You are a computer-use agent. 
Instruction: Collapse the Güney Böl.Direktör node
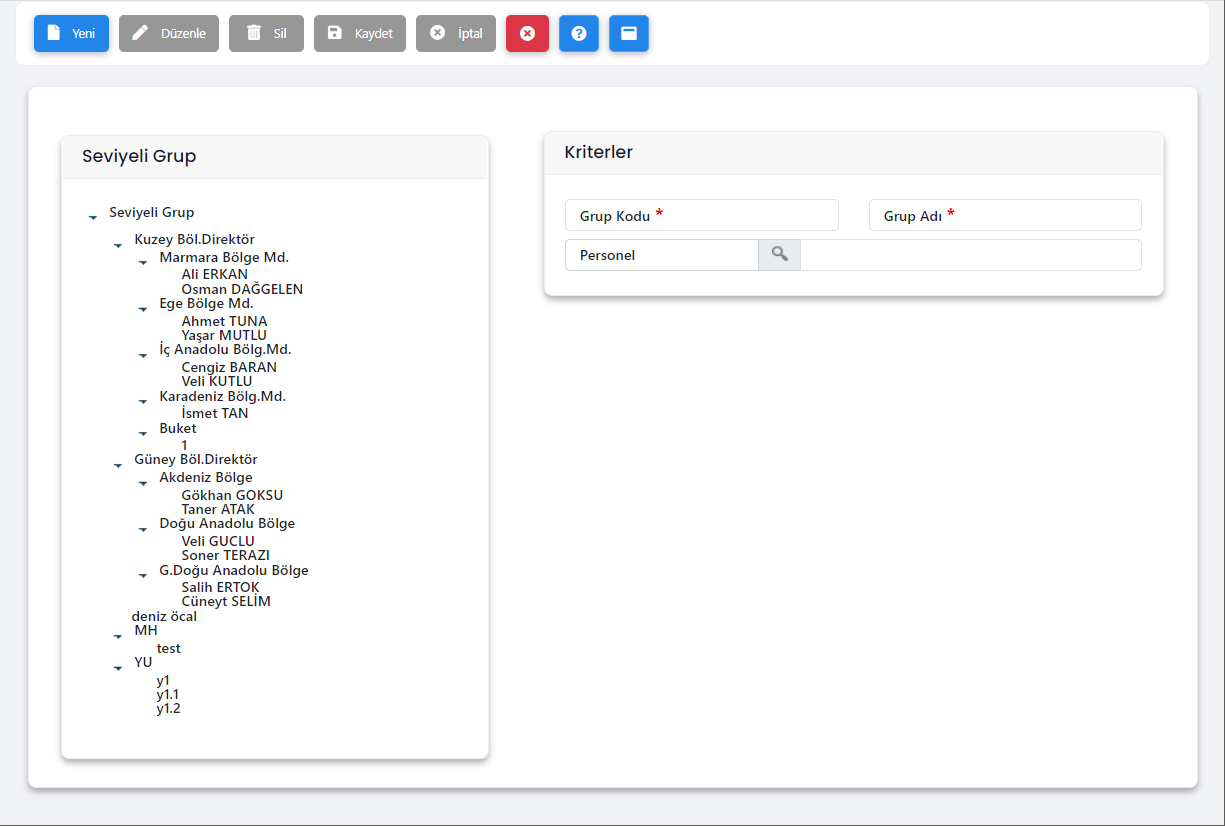[x=118, y=464]
